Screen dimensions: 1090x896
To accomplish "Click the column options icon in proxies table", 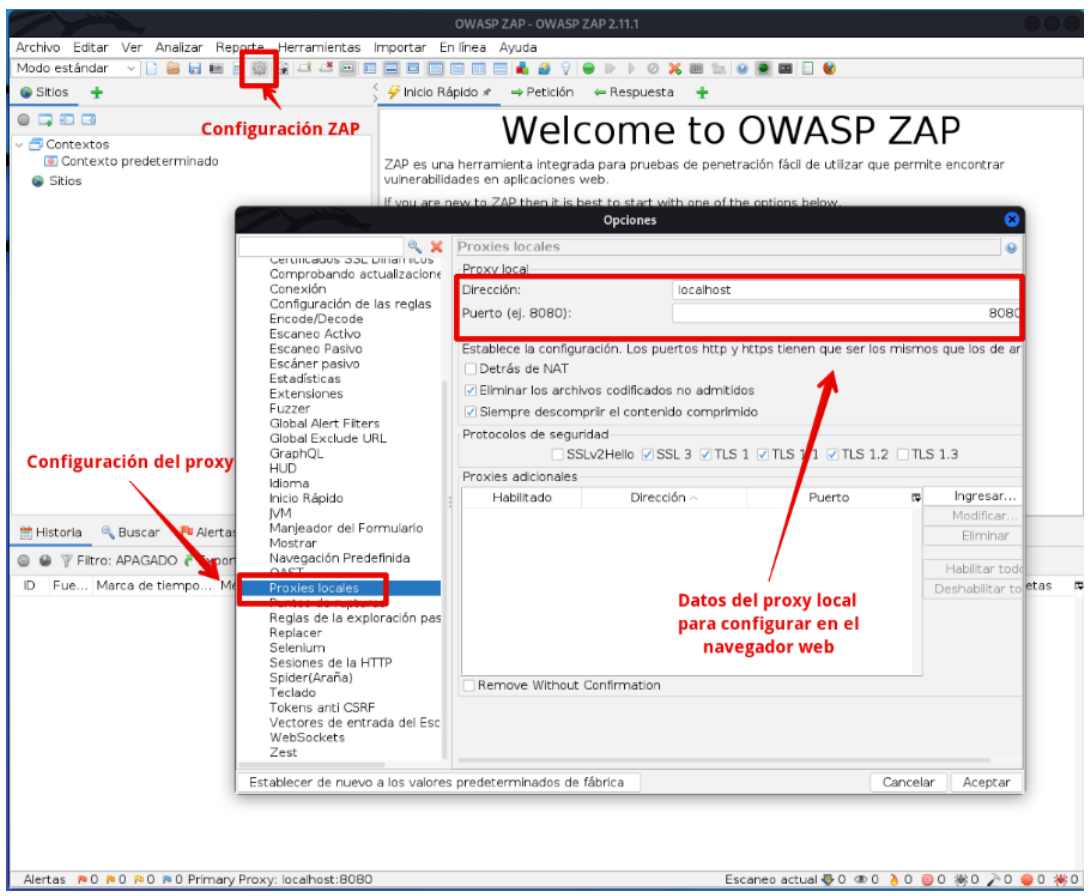I will coord(916,498).
